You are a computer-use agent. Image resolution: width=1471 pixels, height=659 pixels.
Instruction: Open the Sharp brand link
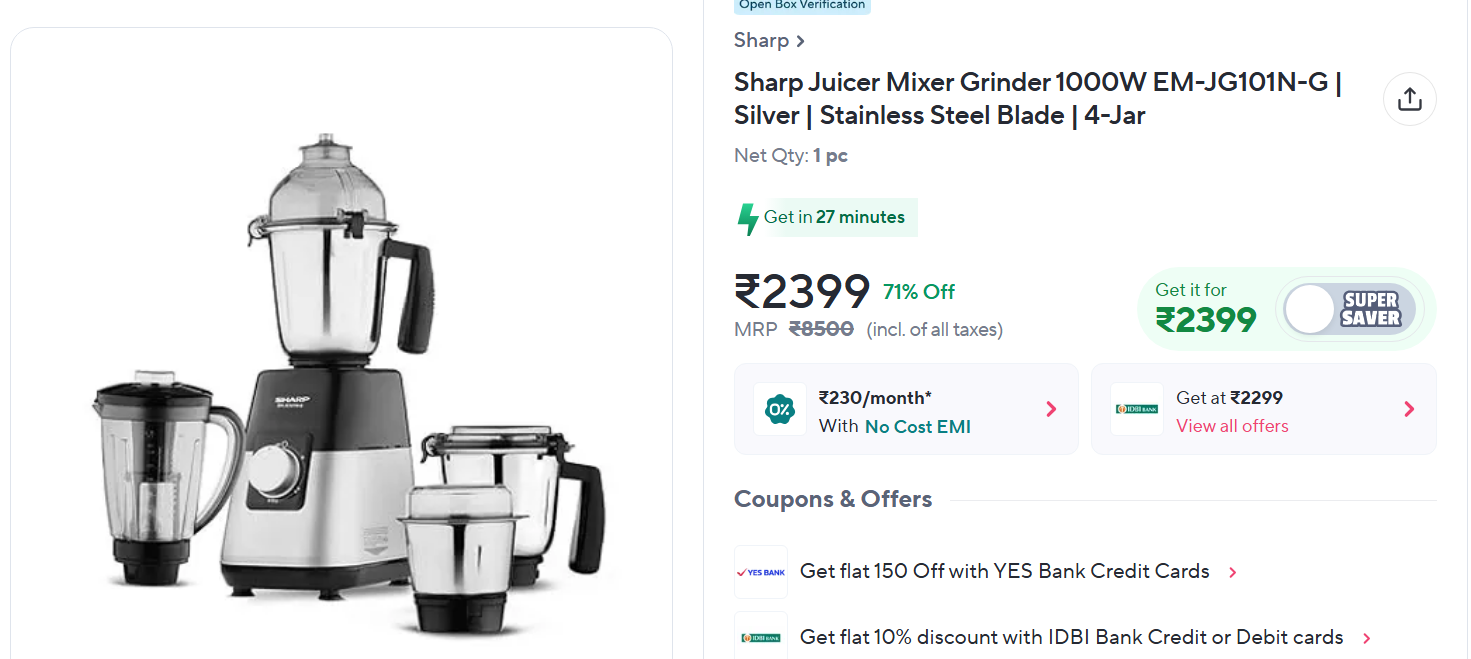(x=769, y=40)
